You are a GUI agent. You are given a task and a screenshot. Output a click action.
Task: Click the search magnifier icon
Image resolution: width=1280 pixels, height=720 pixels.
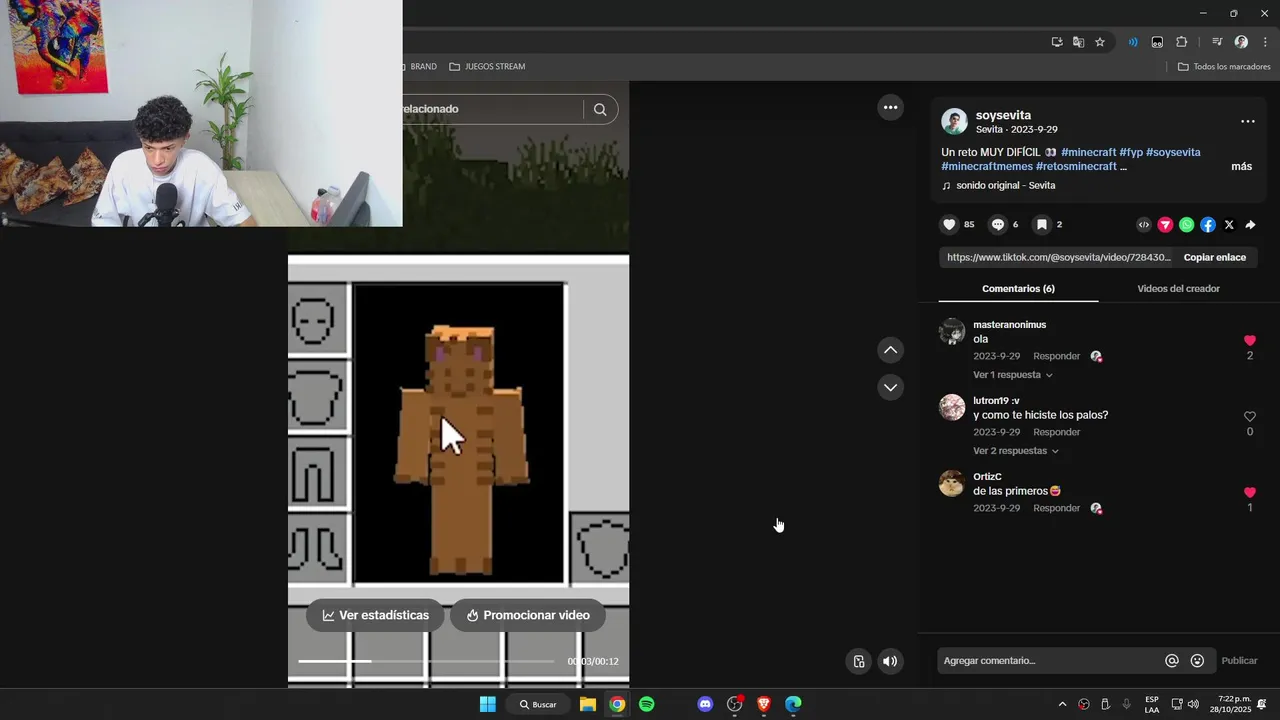coord(600,109)
